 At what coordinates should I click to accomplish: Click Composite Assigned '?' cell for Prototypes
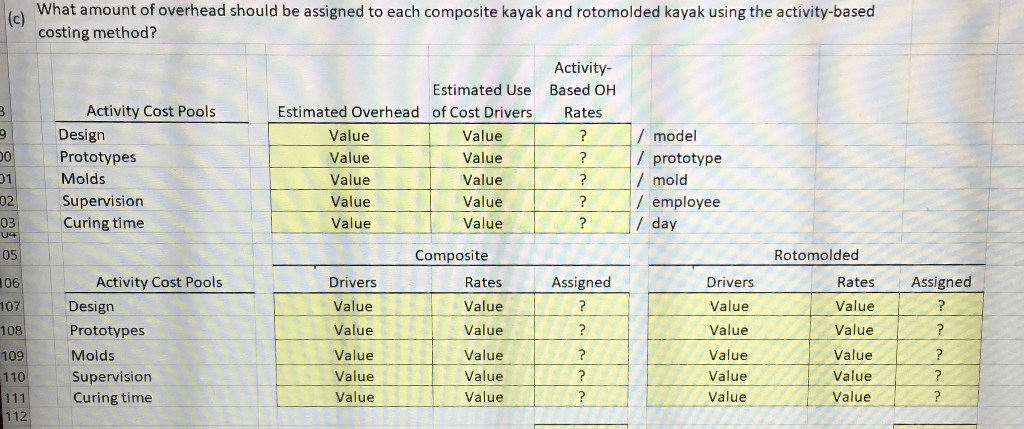click(582, 330)
